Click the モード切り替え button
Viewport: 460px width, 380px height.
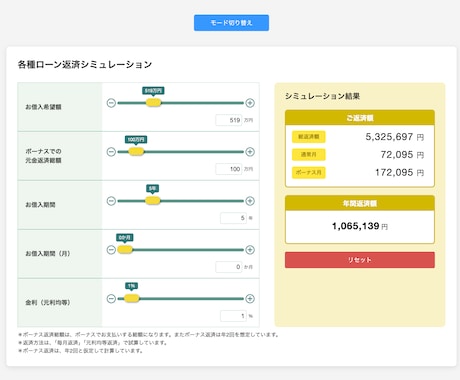[x=231, y=23]
